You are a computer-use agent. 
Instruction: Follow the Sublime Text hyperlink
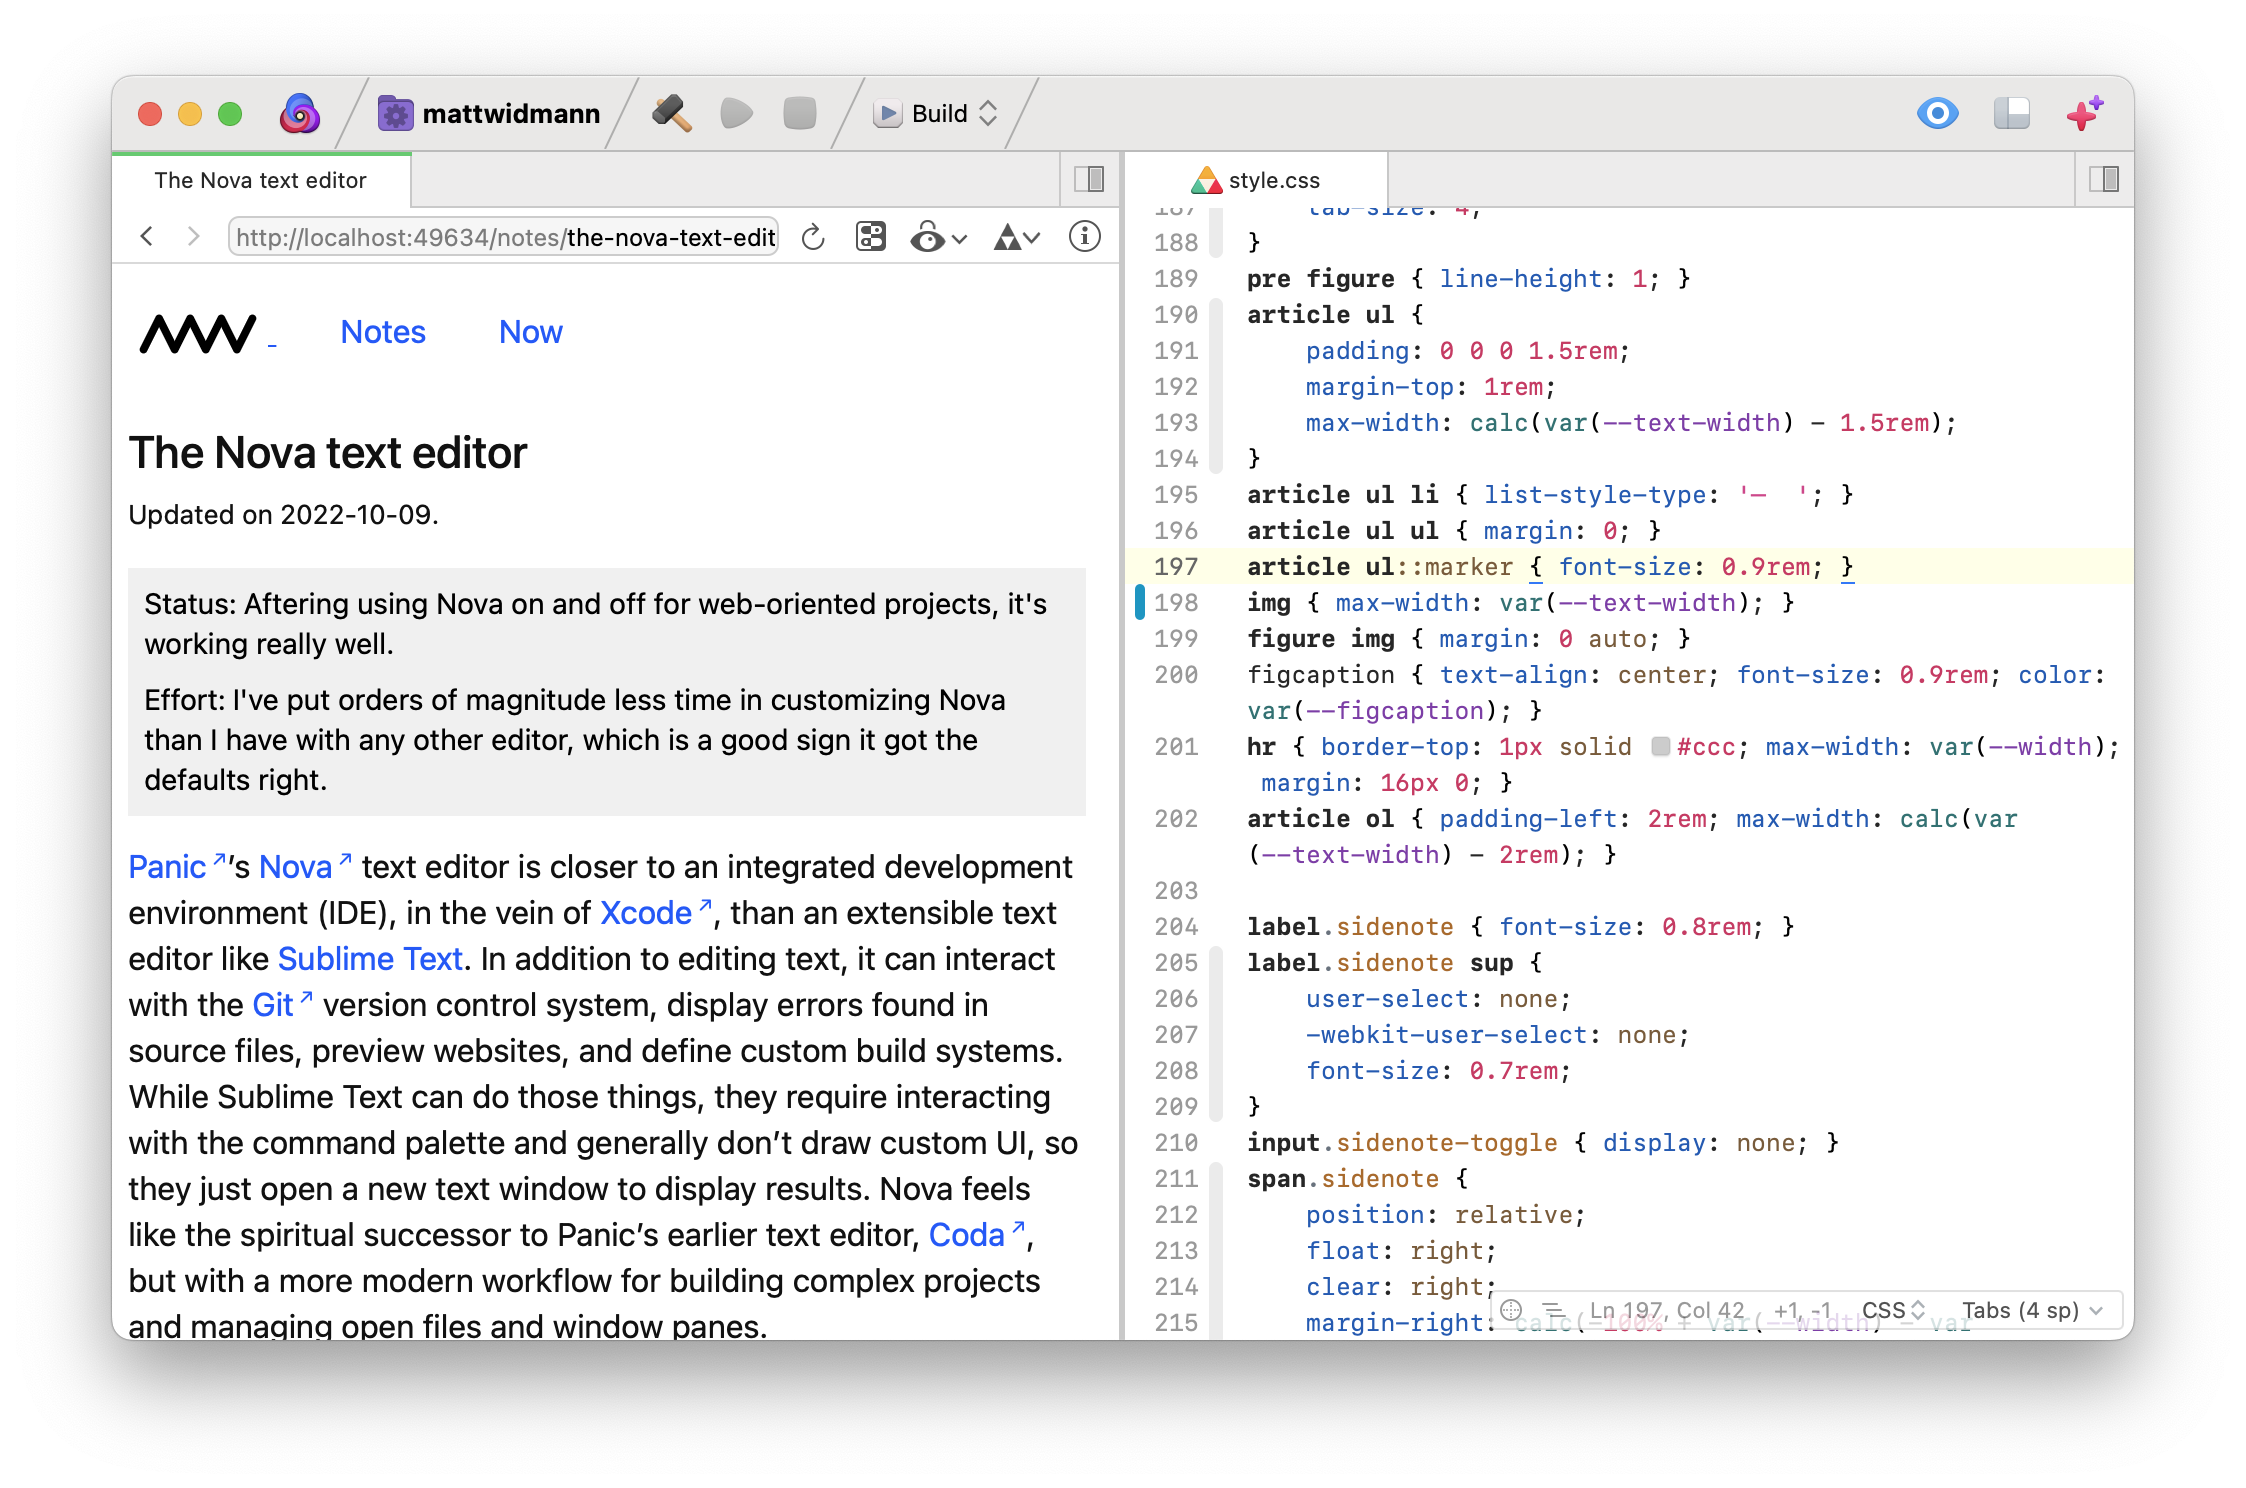point(370,959)
